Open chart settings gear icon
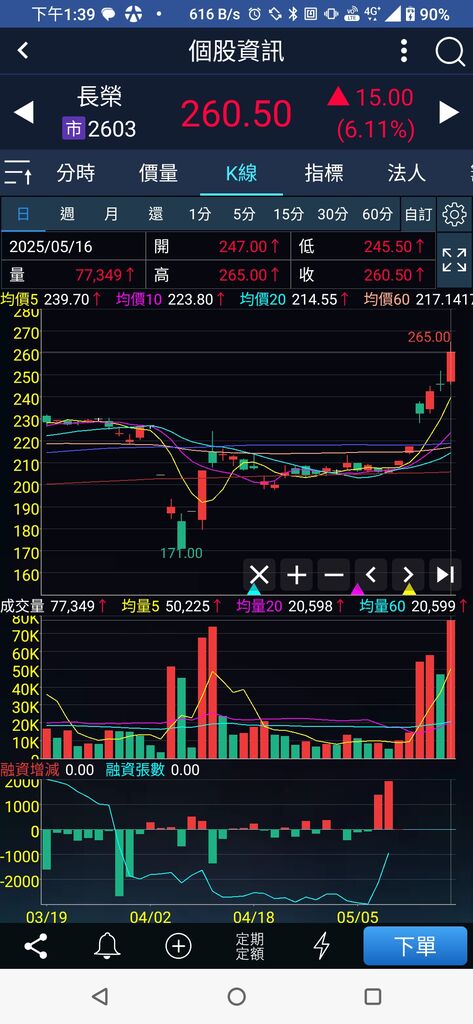Image resolution: width=473 pixels, height=1024 pixels. [454, 214]
